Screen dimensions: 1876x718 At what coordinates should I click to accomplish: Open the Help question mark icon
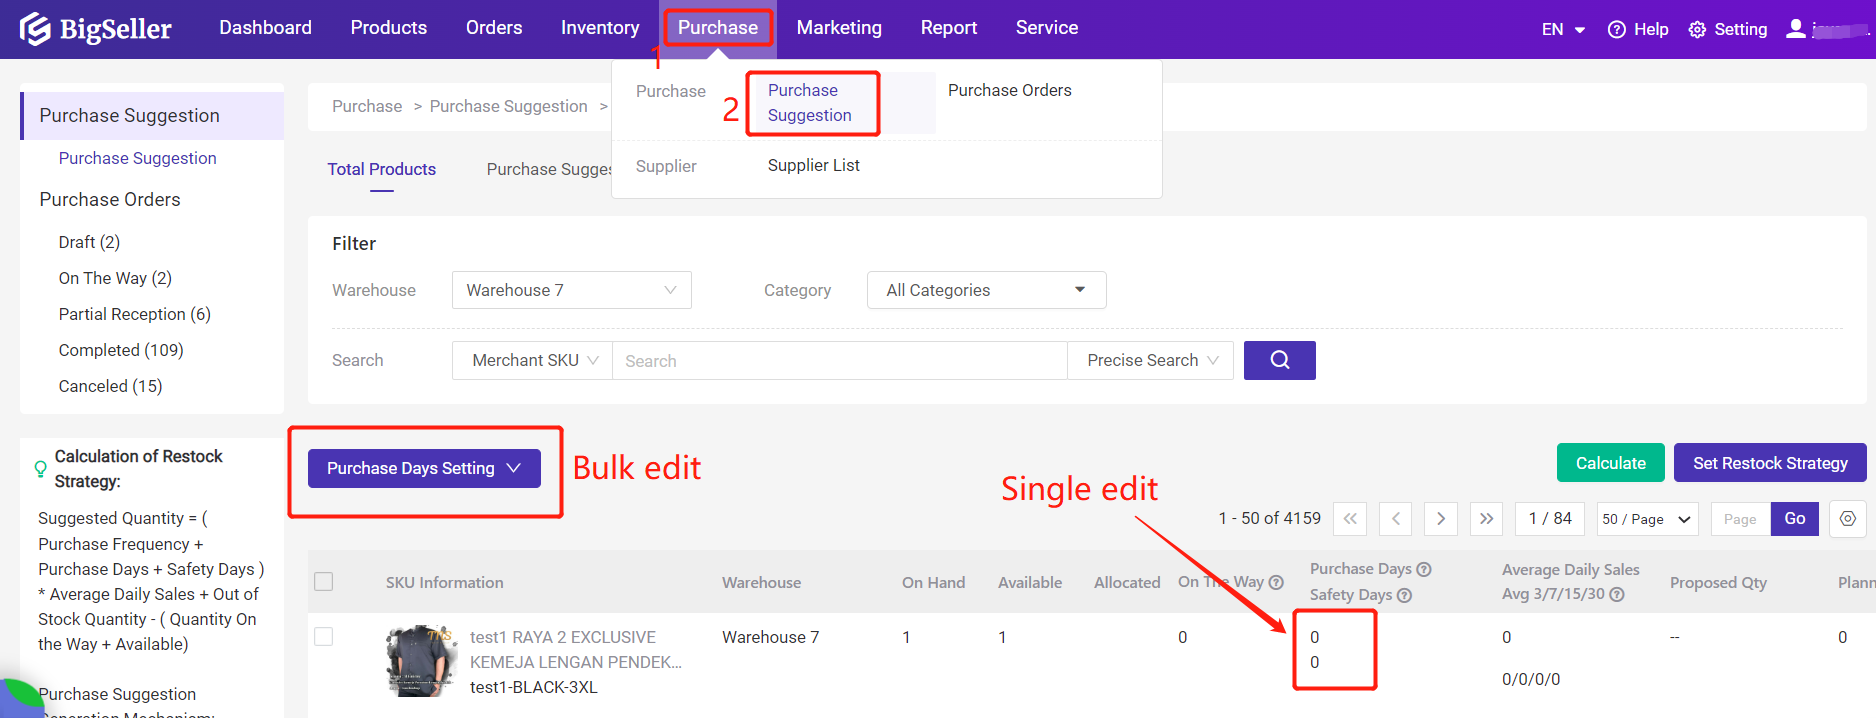point(1616,30)
